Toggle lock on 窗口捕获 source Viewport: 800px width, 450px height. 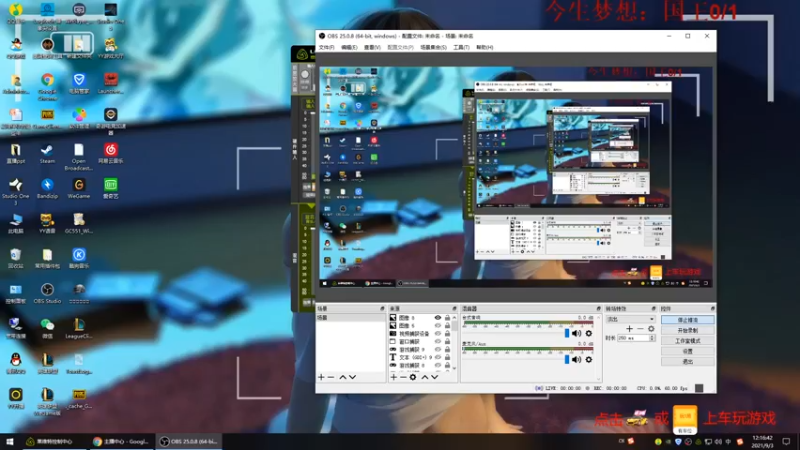[x=447, y=341]
